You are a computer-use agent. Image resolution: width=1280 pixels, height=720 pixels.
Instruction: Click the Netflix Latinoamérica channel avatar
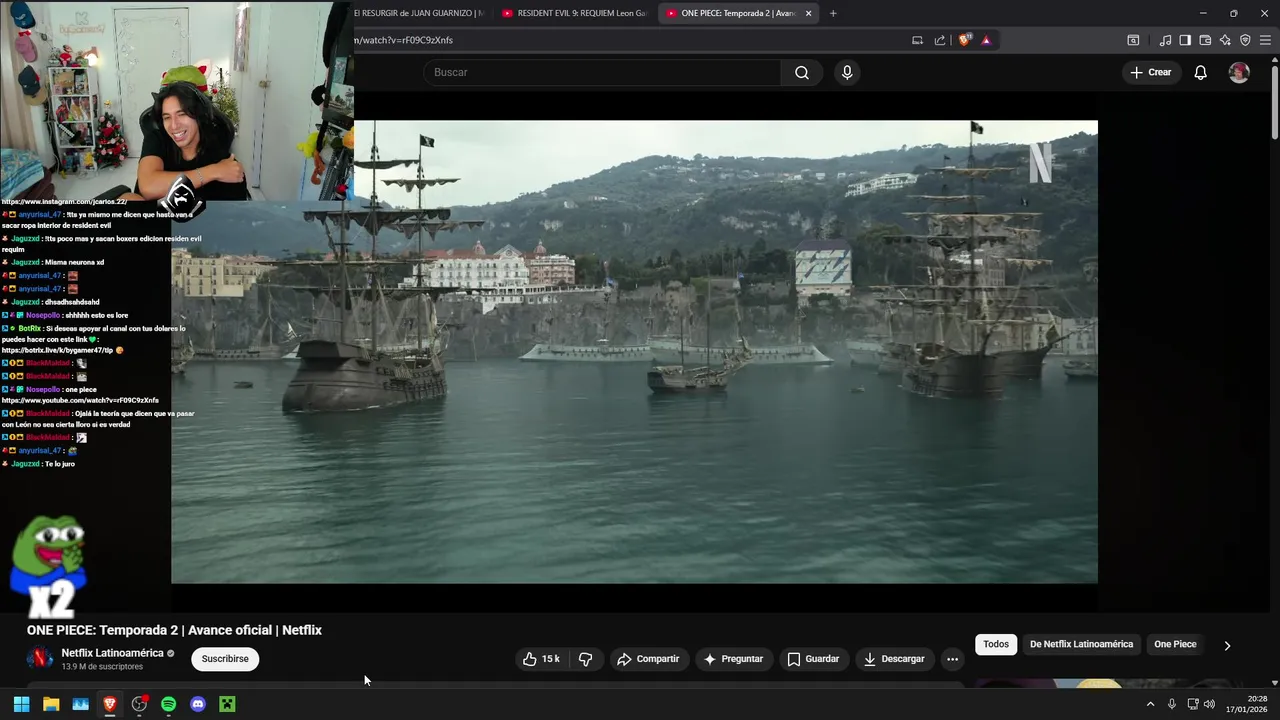(x=40, y=658)
